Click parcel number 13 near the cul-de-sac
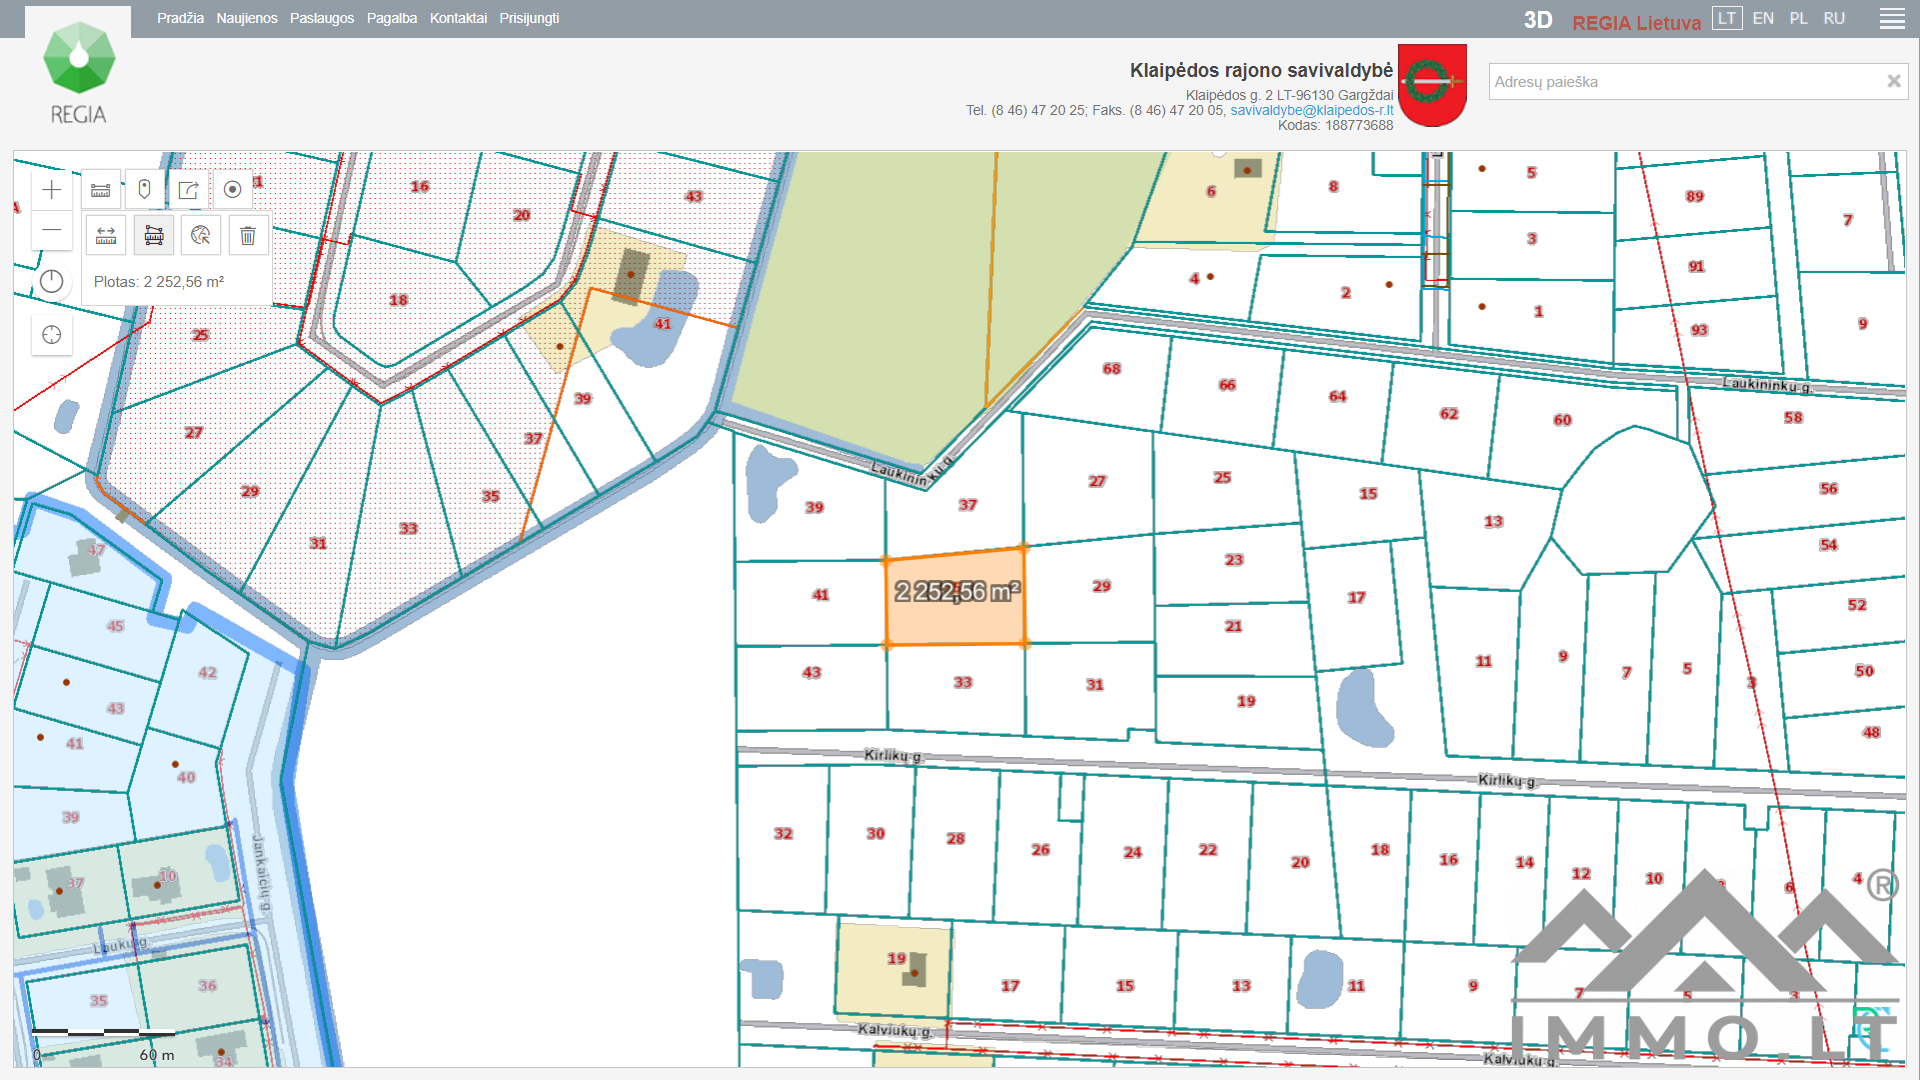 click(1493, 522)
